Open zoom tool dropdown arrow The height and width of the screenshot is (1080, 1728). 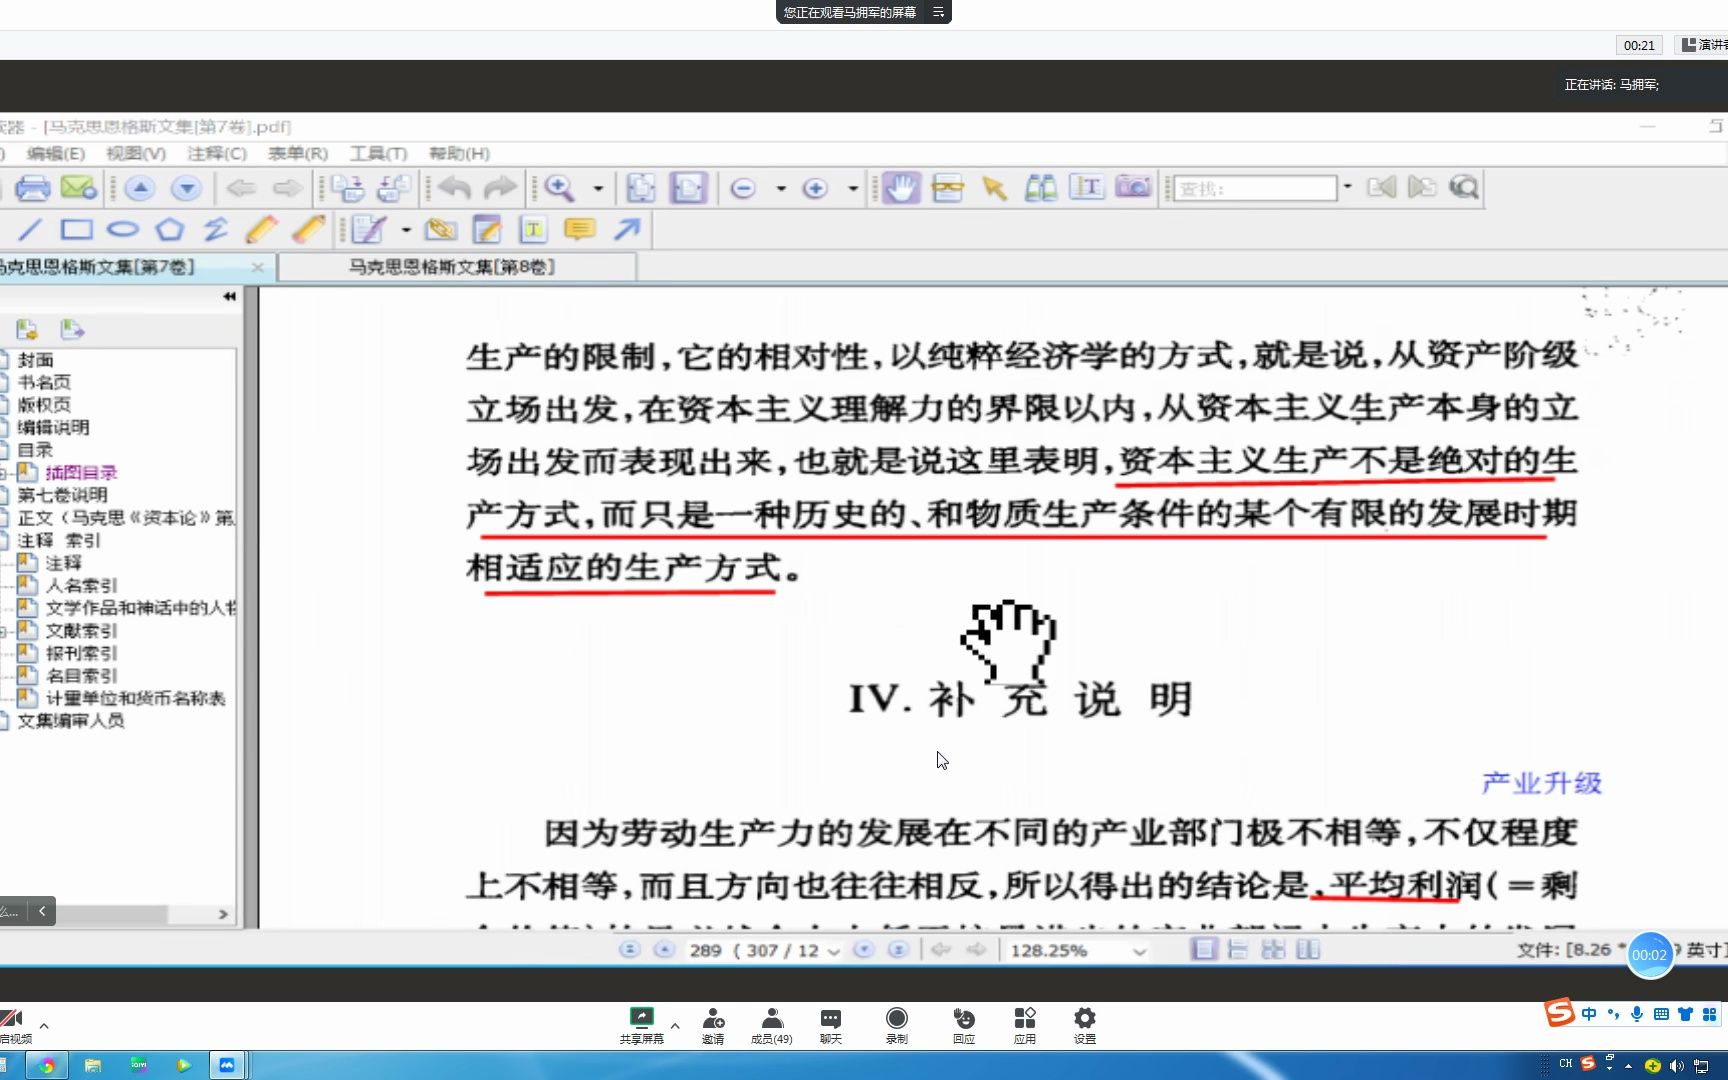[x=598, y=188]
